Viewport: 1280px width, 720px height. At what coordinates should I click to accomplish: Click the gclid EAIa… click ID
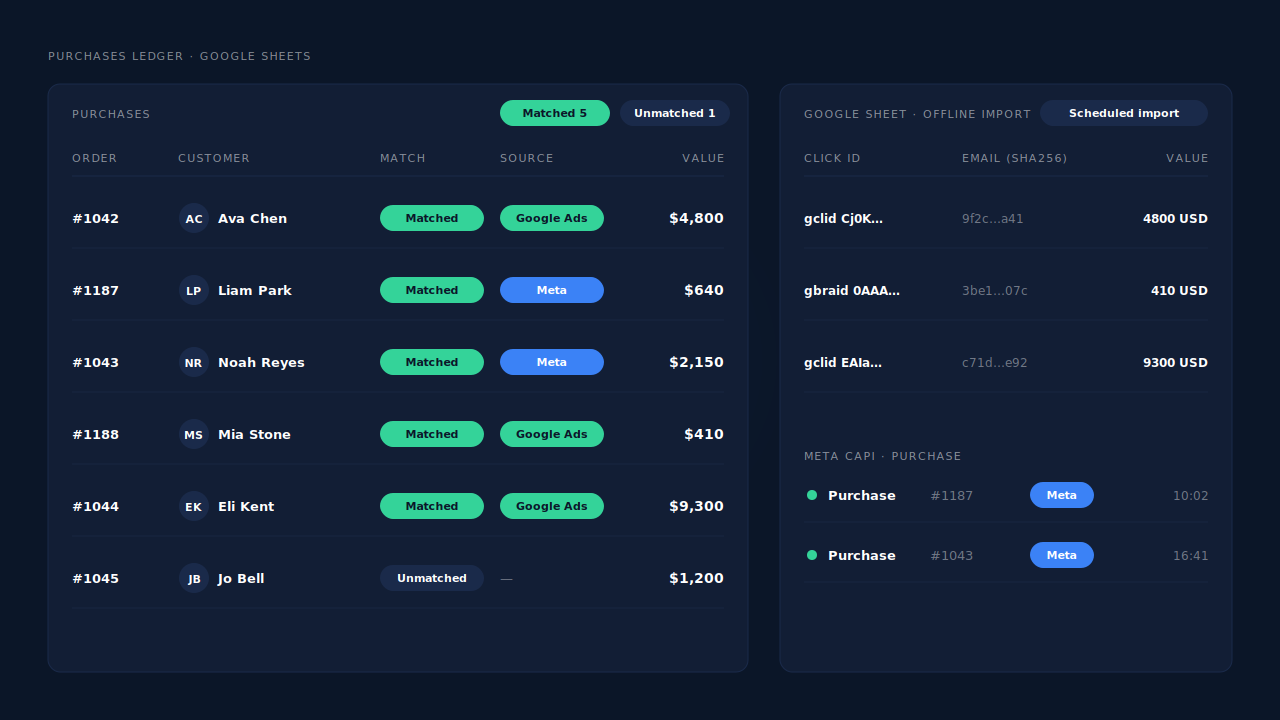pos(843,362)
